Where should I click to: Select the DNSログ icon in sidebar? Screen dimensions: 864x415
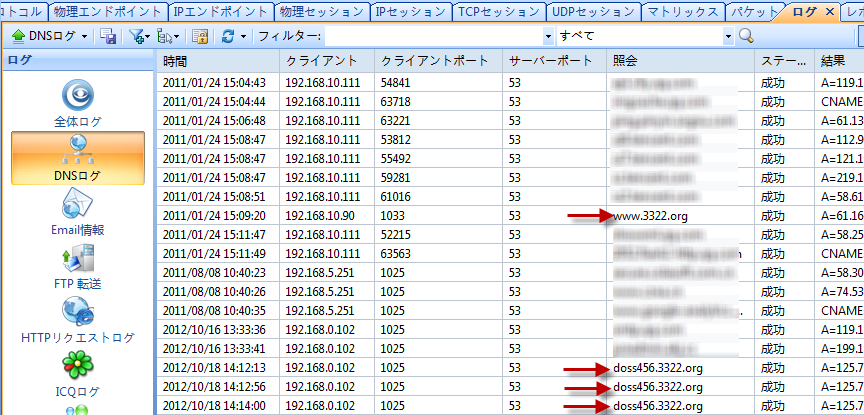tap(77, 158)
